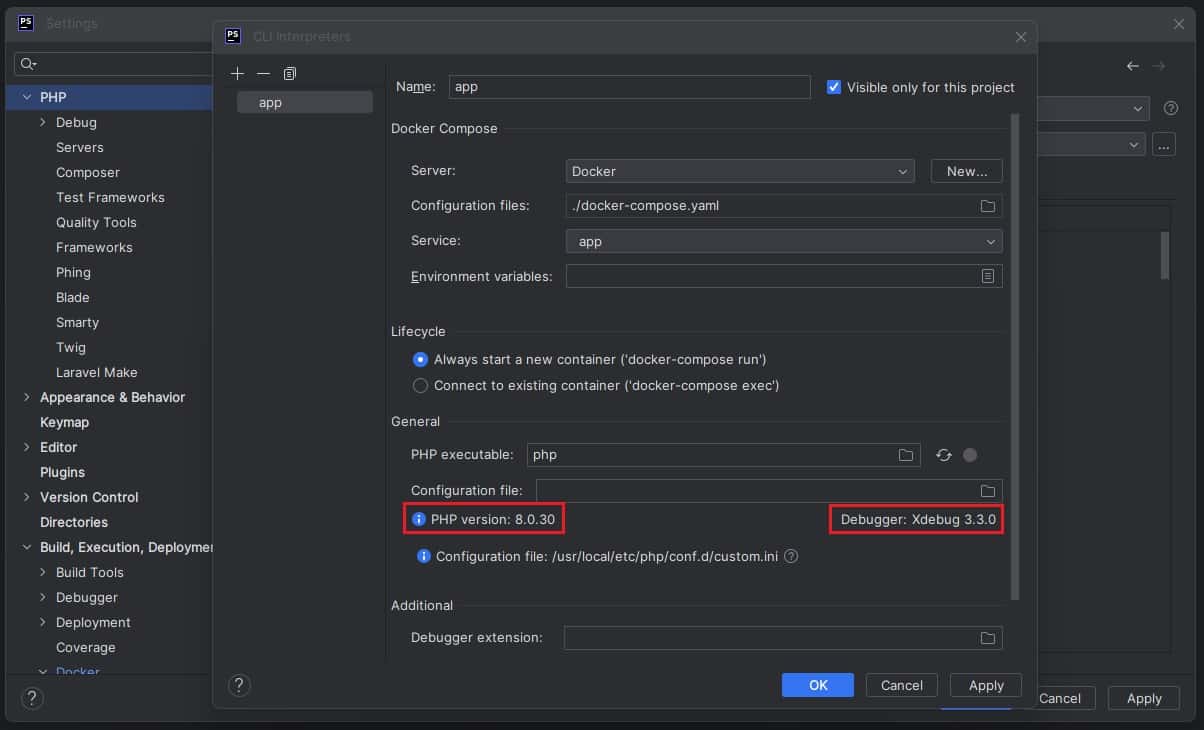Image resolution: width=1204 pixels, height=730 pixels.
Task: Click the Name input field
Action: coord(629,87)
